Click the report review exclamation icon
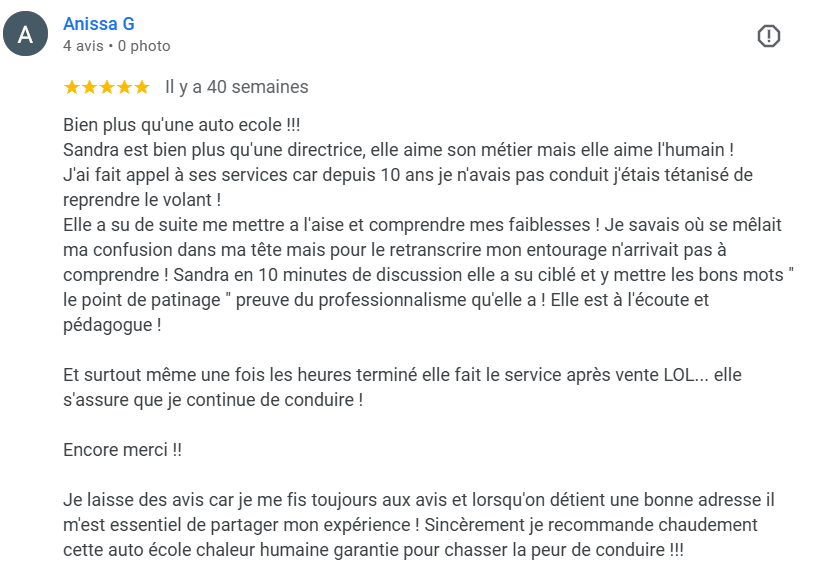Image resolution: width=817 pixels, height=570 pixels. [768, 36]
